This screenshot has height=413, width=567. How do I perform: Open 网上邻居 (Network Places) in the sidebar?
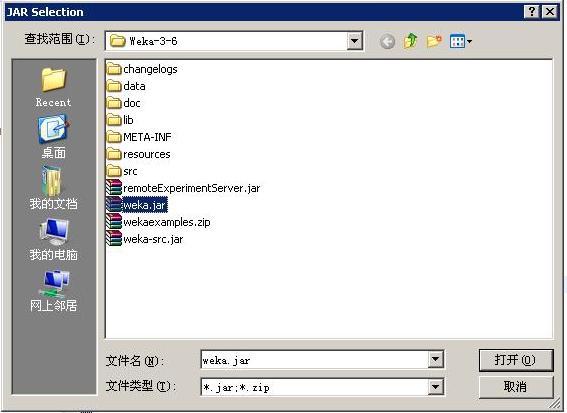[54, 291]
